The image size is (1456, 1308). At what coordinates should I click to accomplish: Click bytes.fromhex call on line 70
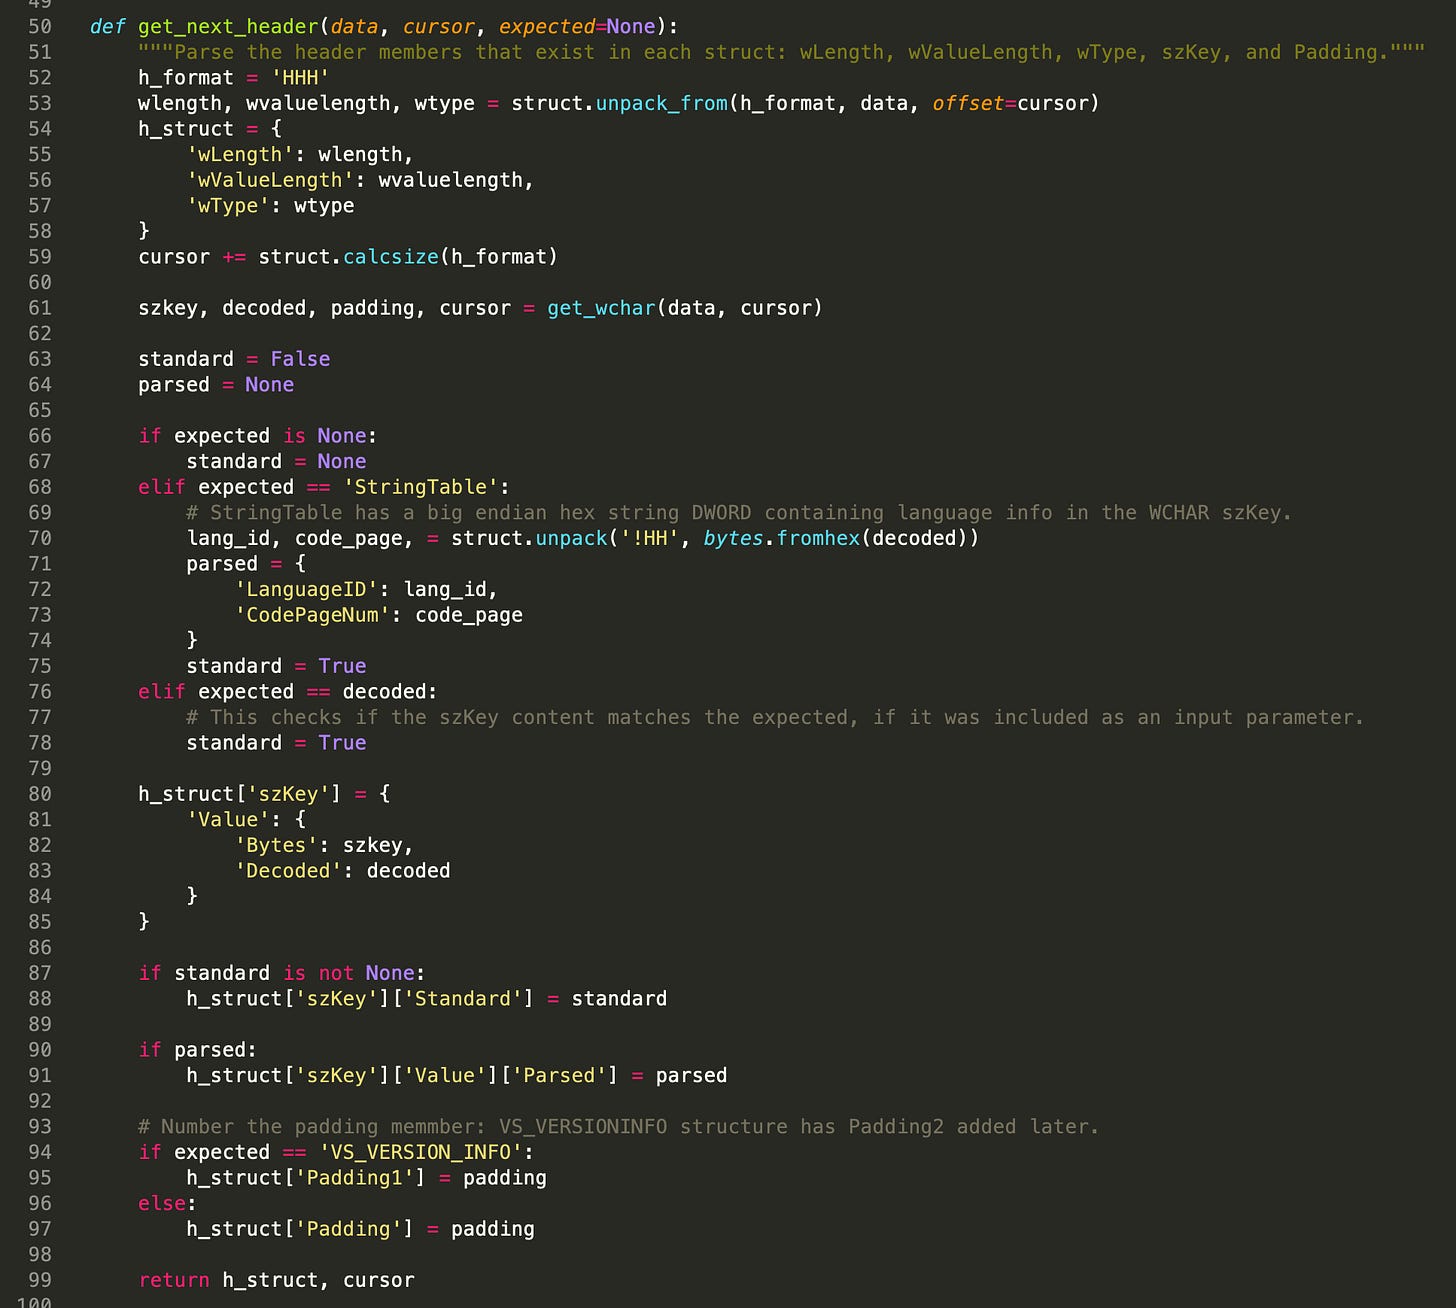pyautogui.click(x=841, y=538)
